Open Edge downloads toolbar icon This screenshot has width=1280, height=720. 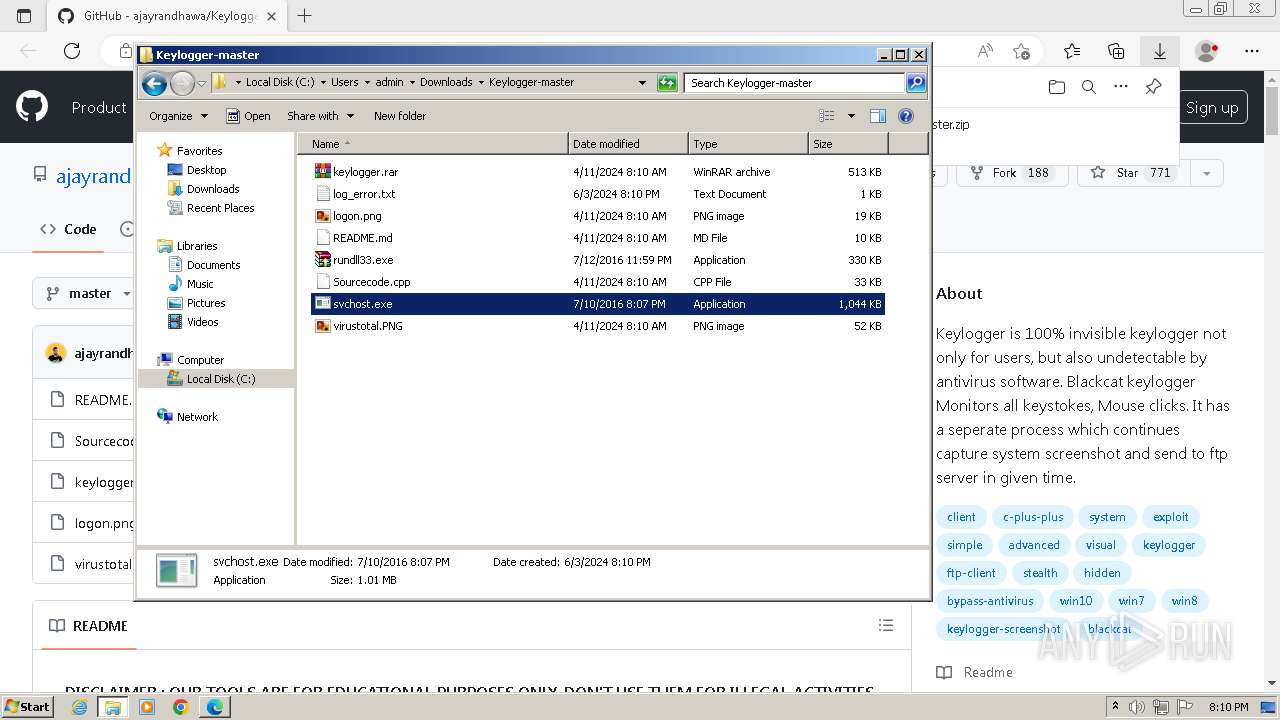[x=1159, y=51]
